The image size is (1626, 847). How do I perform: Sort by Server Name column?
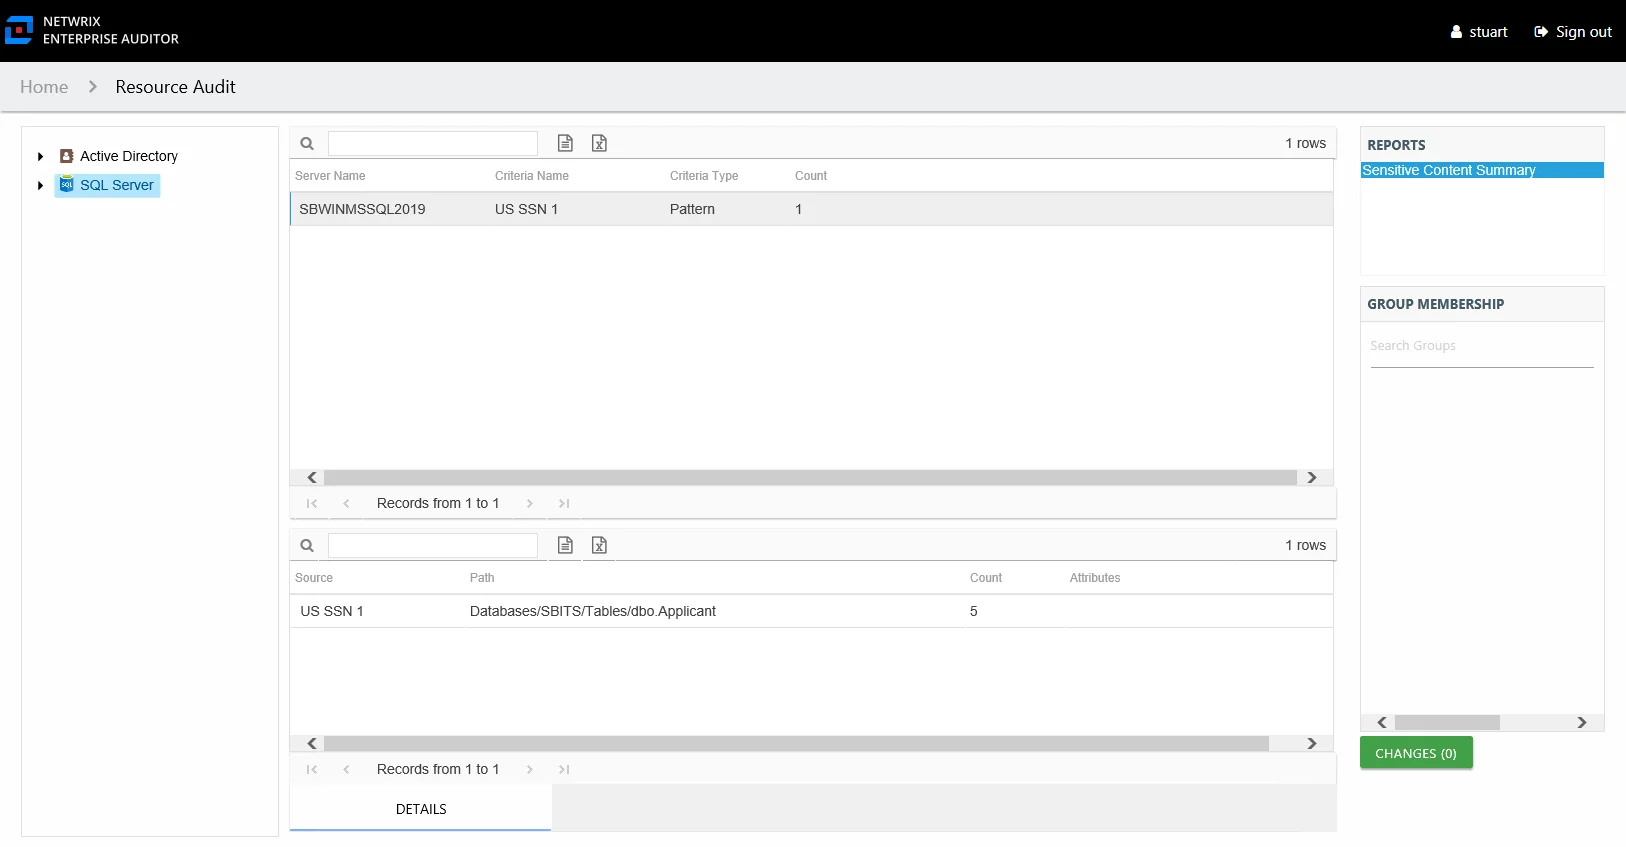coord(330,176)
